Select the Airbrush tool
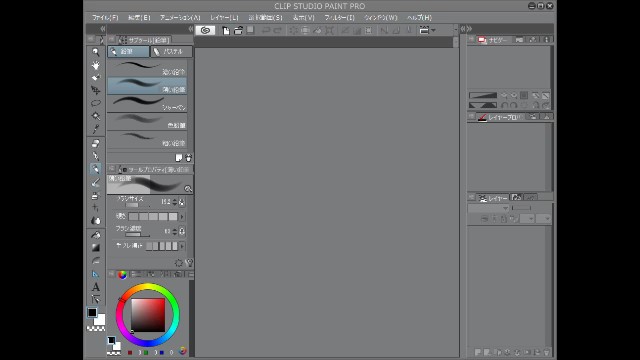The width and height of the screenshot is (640, 360). pos(96,195)
